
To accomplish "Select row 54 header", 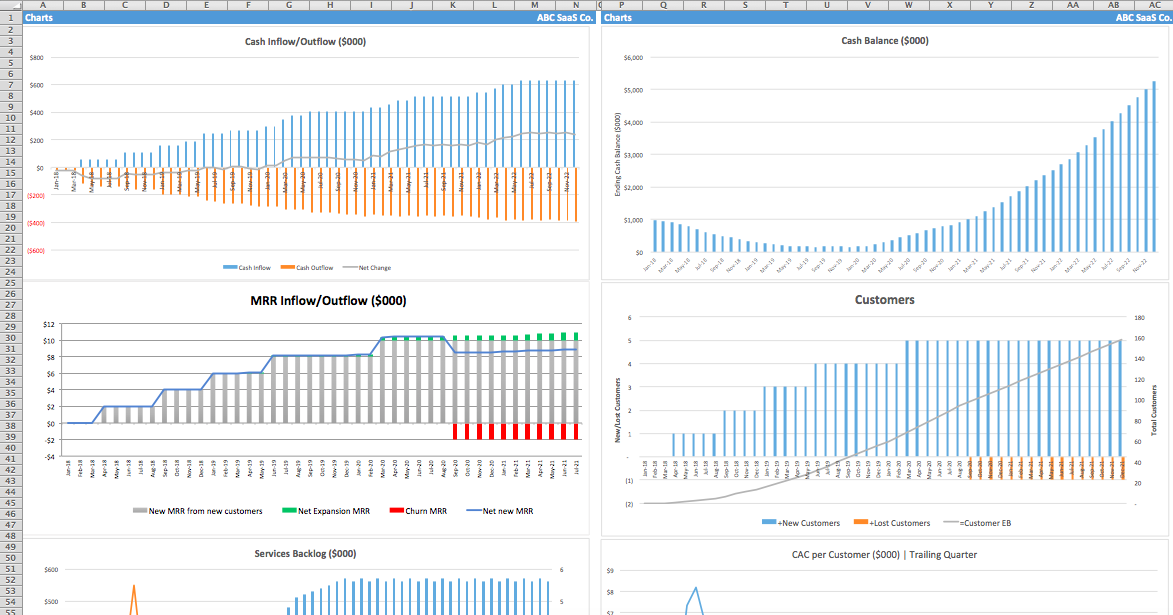I will tap(10, 602).
